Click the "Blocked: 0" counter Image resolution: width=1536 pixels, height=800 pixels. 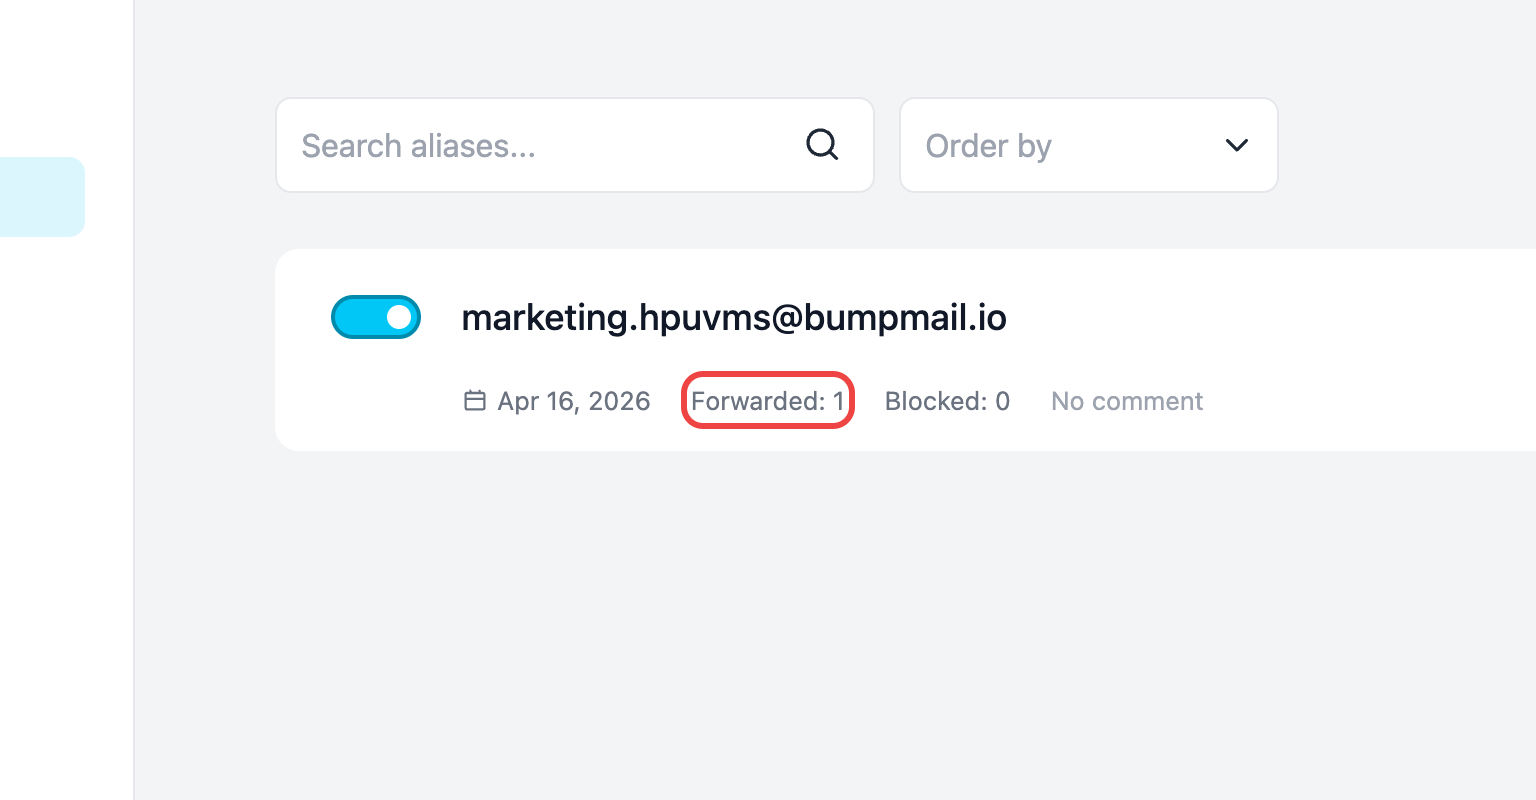pos(947,401)
